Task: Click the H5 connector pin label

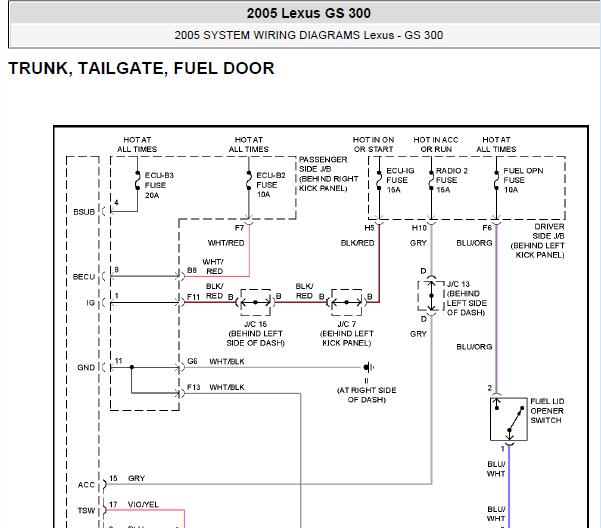Action: 369,228
